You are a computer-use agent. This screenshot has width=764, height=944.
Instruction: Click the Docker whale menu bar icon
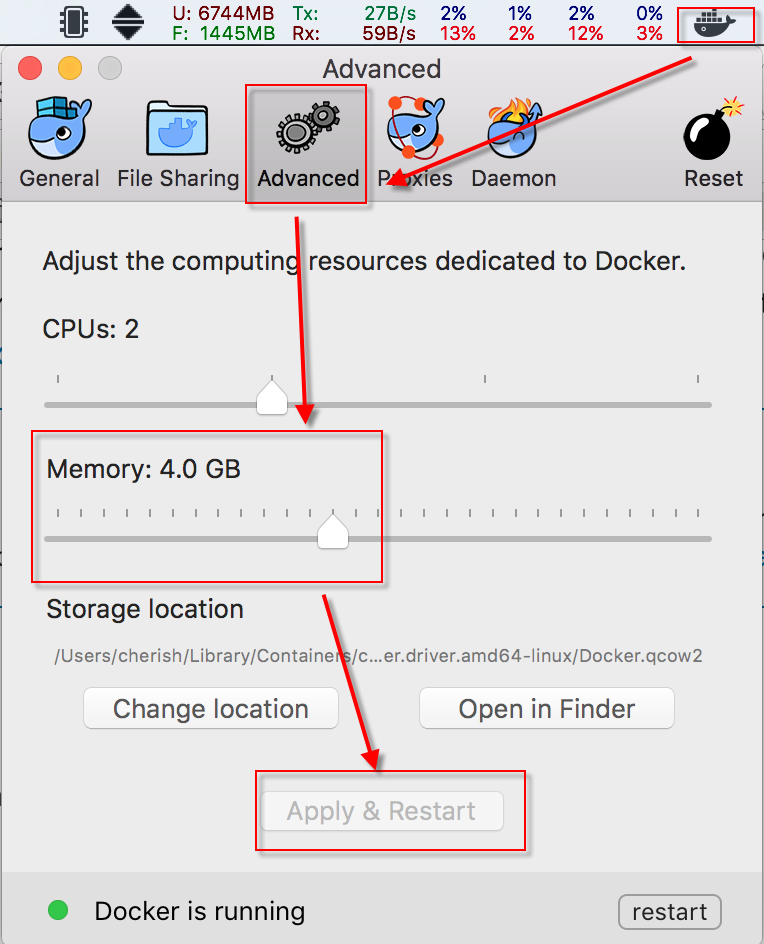[715, 24]
